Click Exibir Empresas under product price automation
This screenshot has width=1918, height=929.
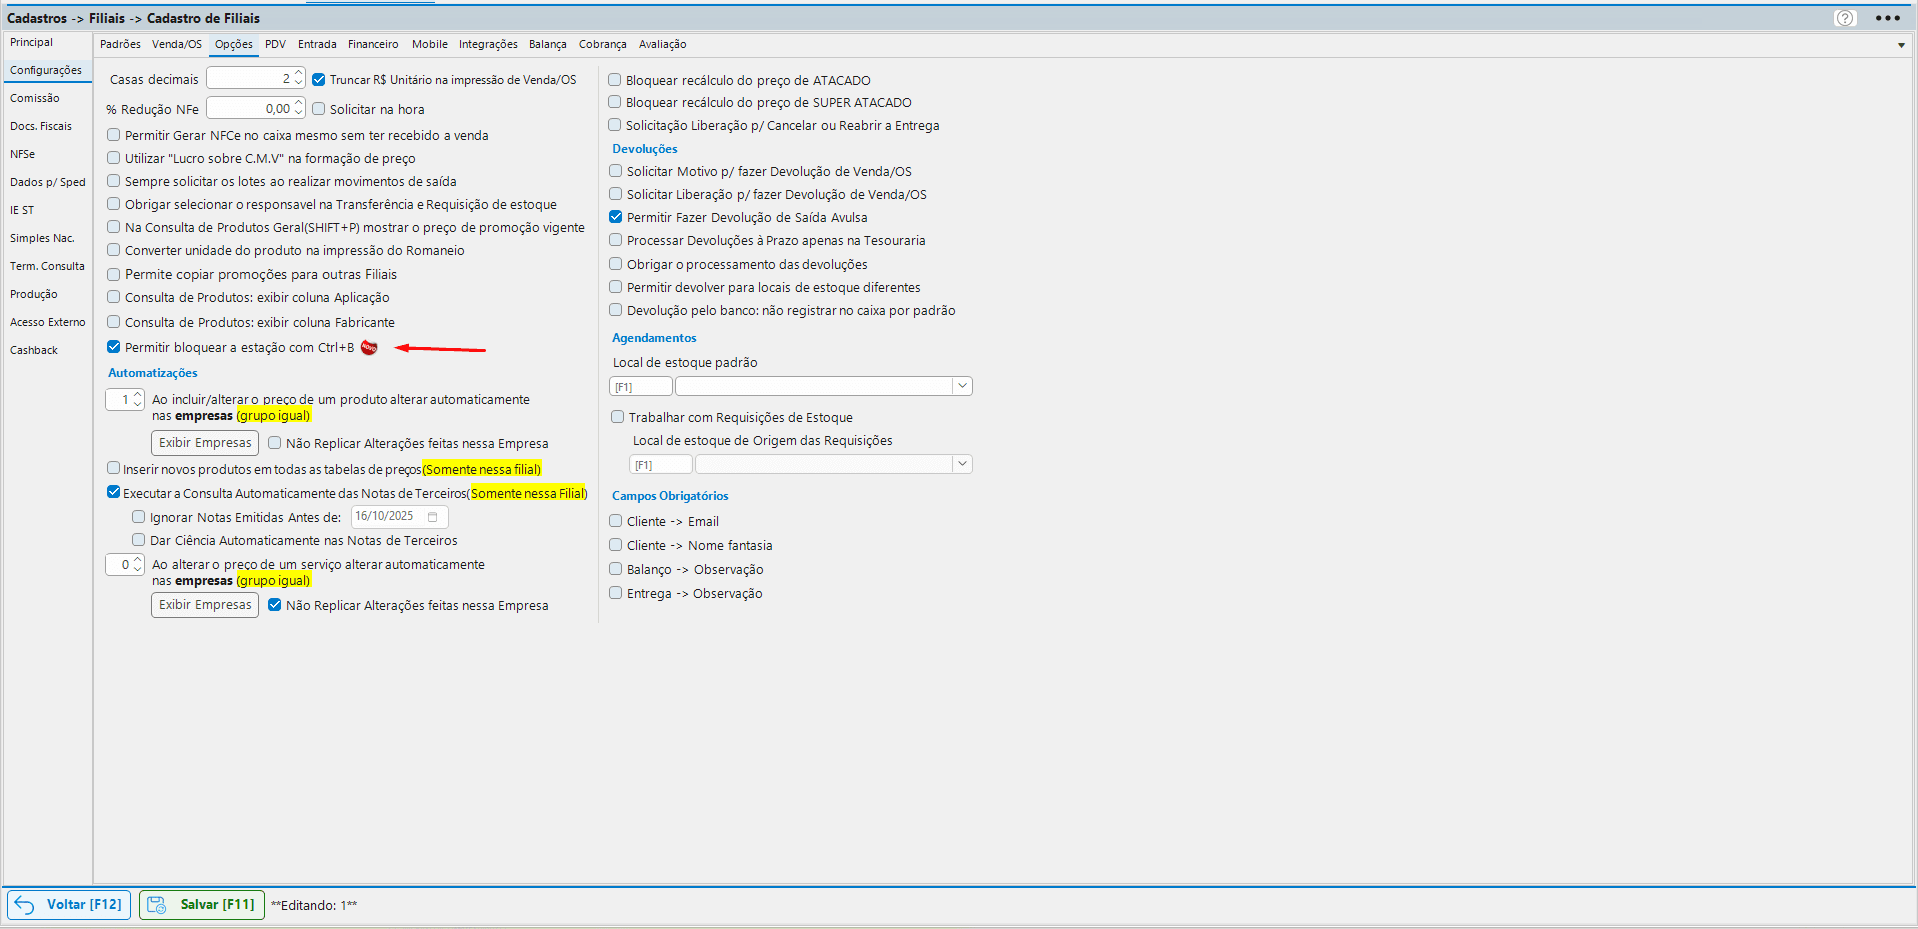click(205, 443)
